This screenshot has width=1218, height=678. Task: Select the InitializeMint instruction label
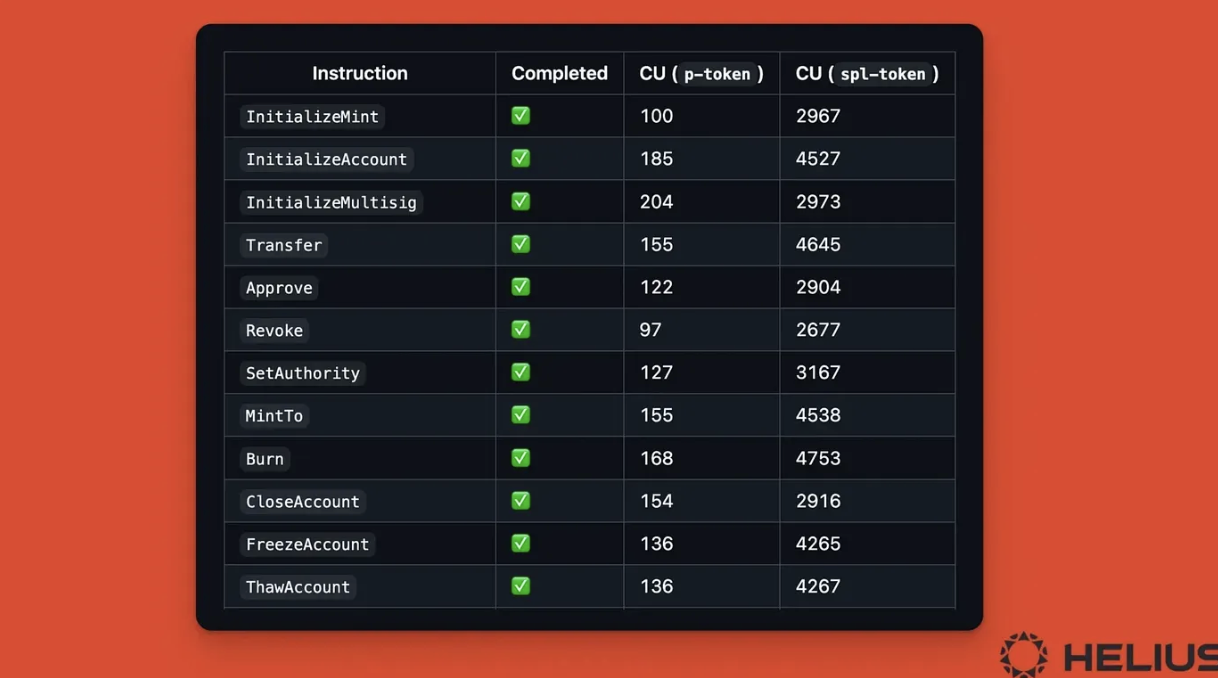point(312,117)
